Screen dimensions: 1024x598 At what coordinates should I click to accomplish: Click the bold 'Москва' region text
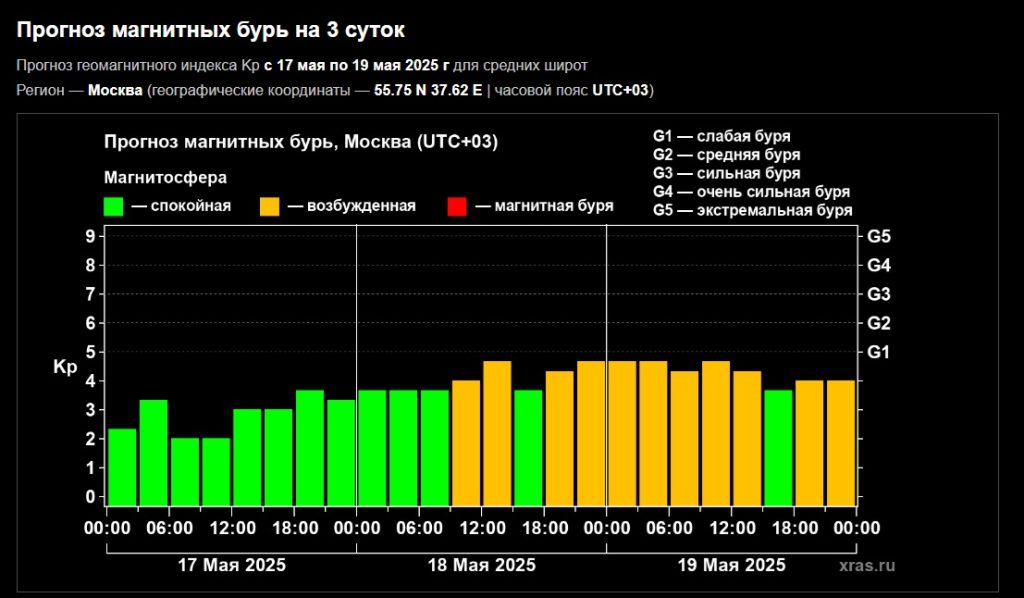(115, 91)
